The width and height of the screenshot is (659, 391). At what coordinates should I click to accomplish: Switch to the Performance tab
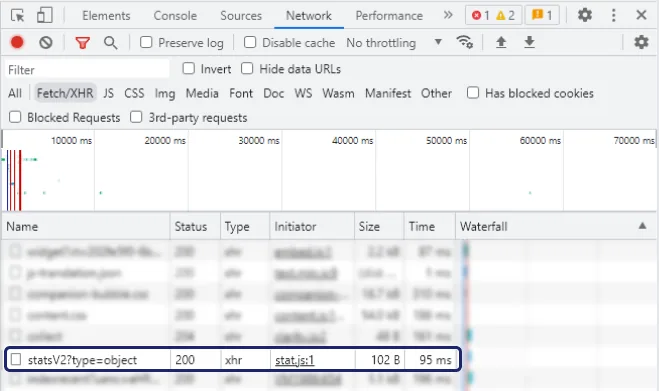(389, 16)
